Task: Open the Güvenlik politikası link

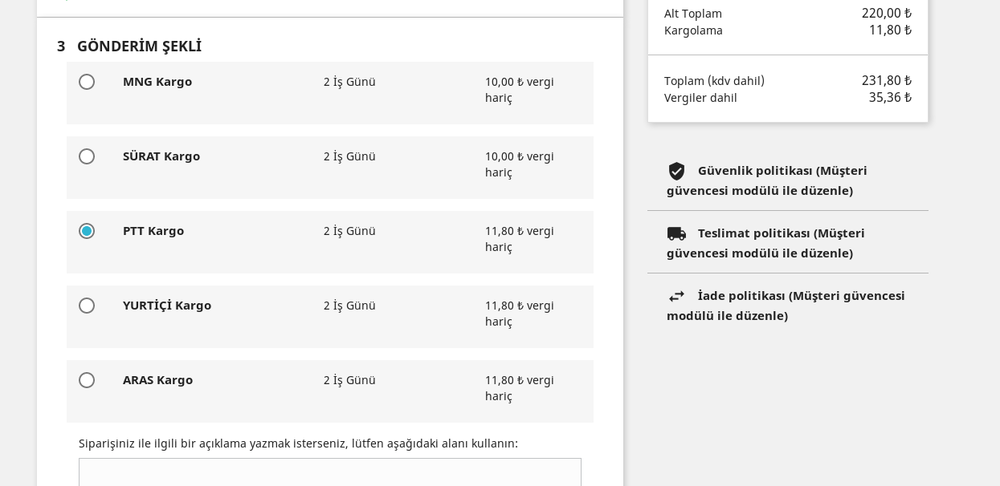Action: [x=767, y=181]
